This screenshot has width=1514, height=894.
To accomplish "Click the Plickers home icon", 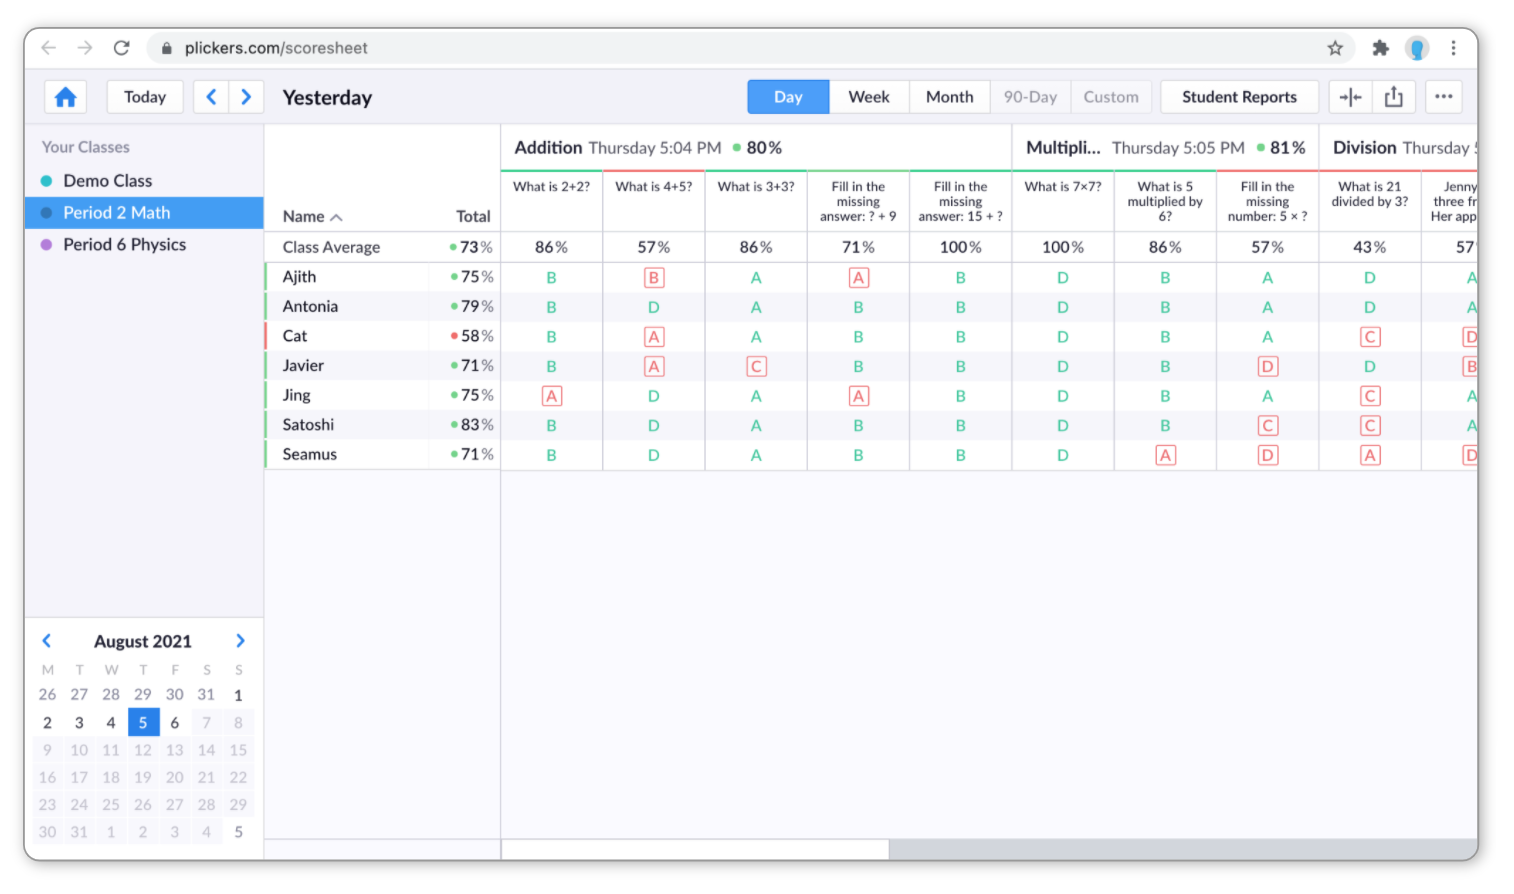I will [66, 97].
